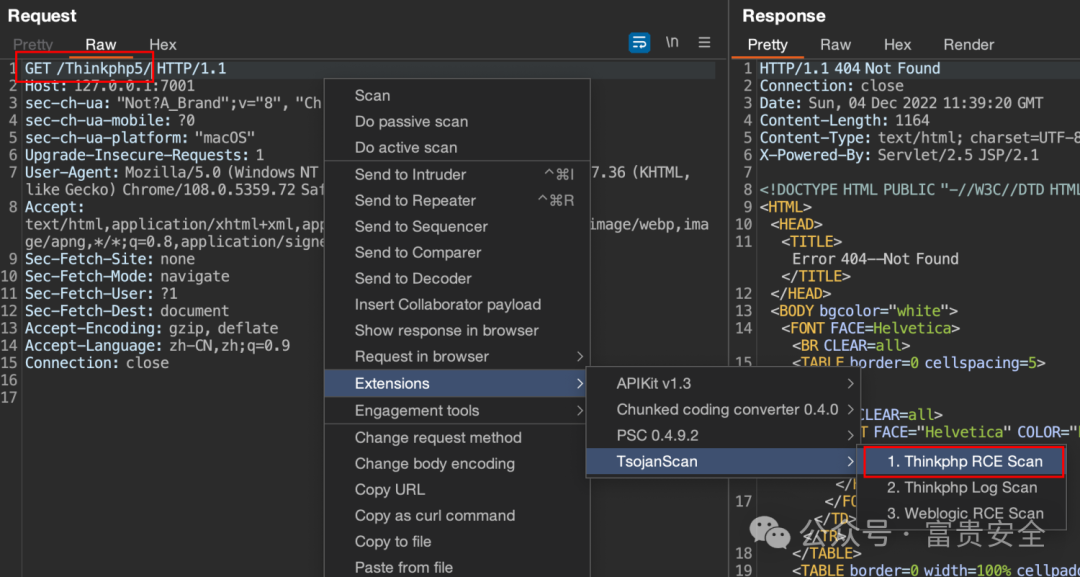Click the Accept-Encoding: gzip, deflate line
Image resolution: width=1080 pixels, height=577 pixels.
tap(152, 328)
